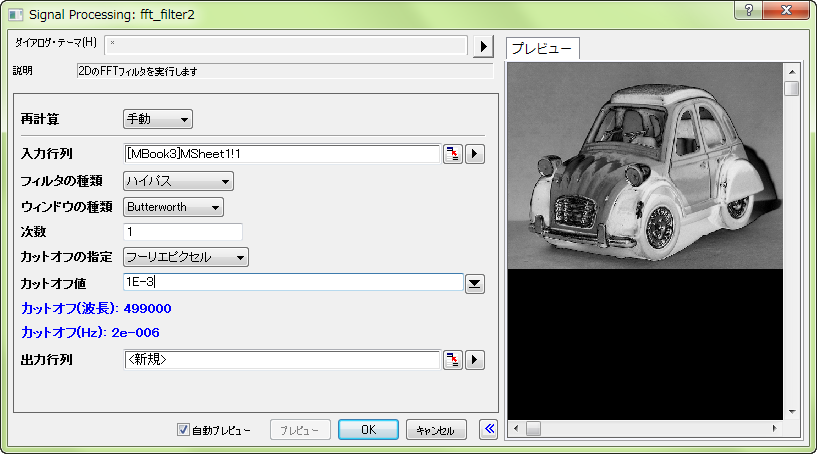Click the キャンセル button
Screen dimensions: 817x454
(x=436, y=430)
